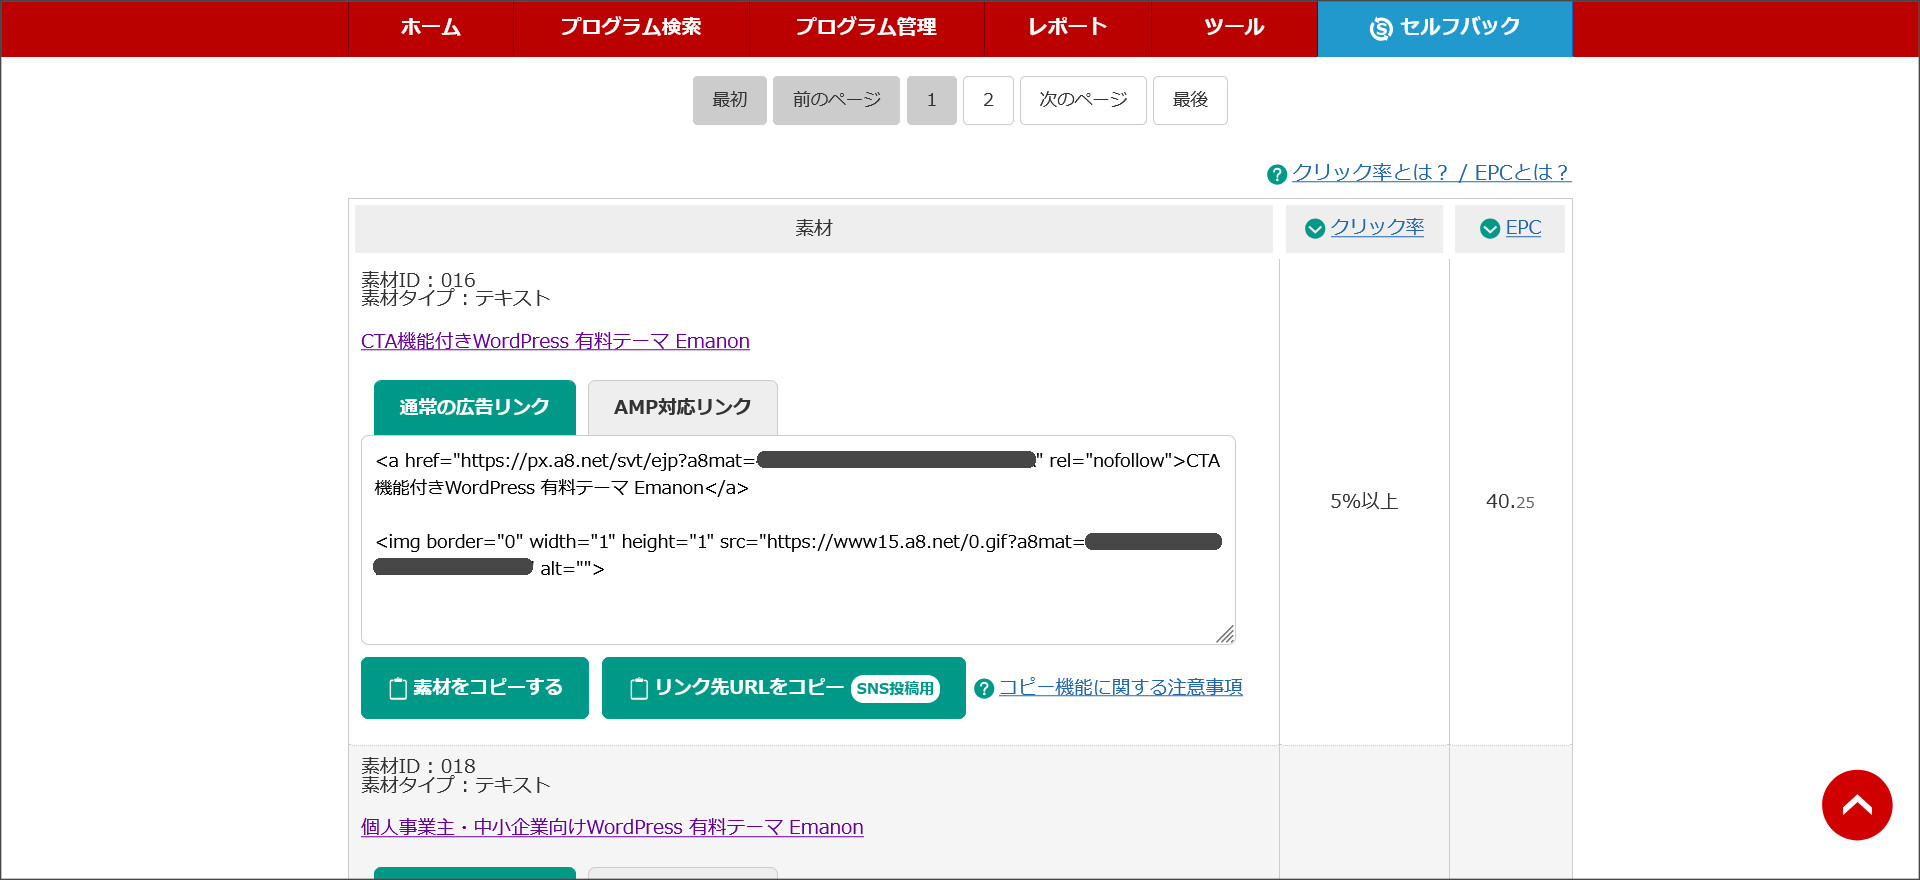This screenshot has height=880, width=1920.
Task: Click the red scroll-to-top arrow button
Action: [1857, 805]
